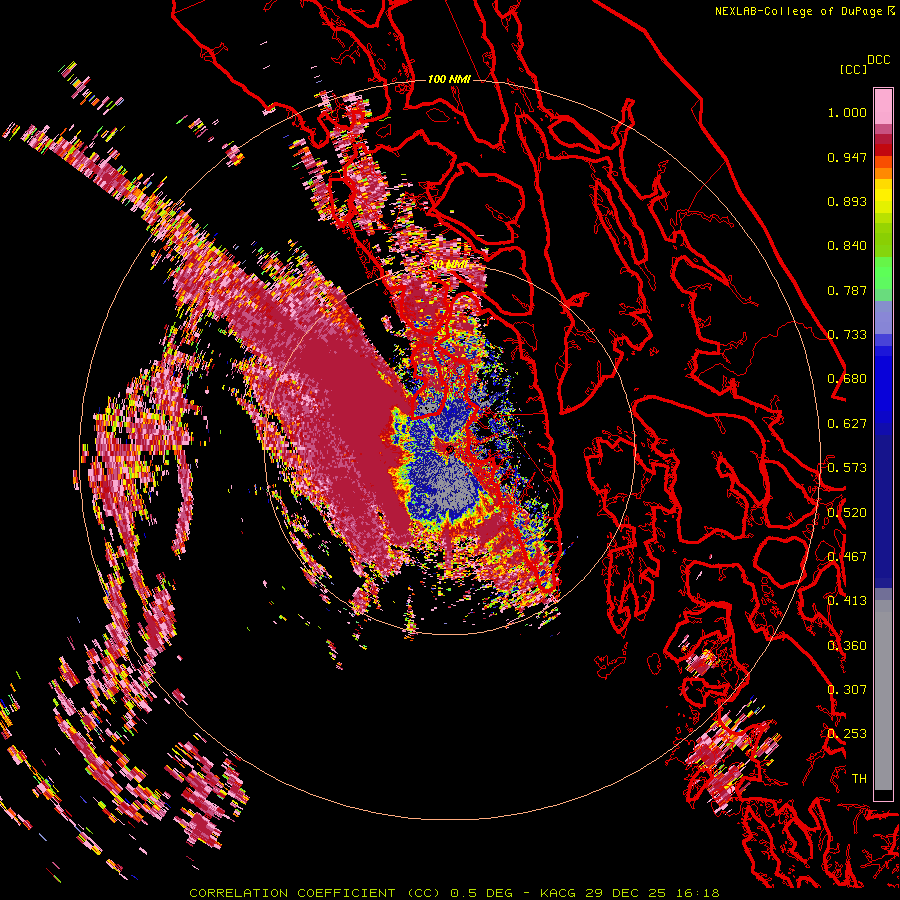
Task: Select the 0.520 legend value
Action: [x=847, y=513]
